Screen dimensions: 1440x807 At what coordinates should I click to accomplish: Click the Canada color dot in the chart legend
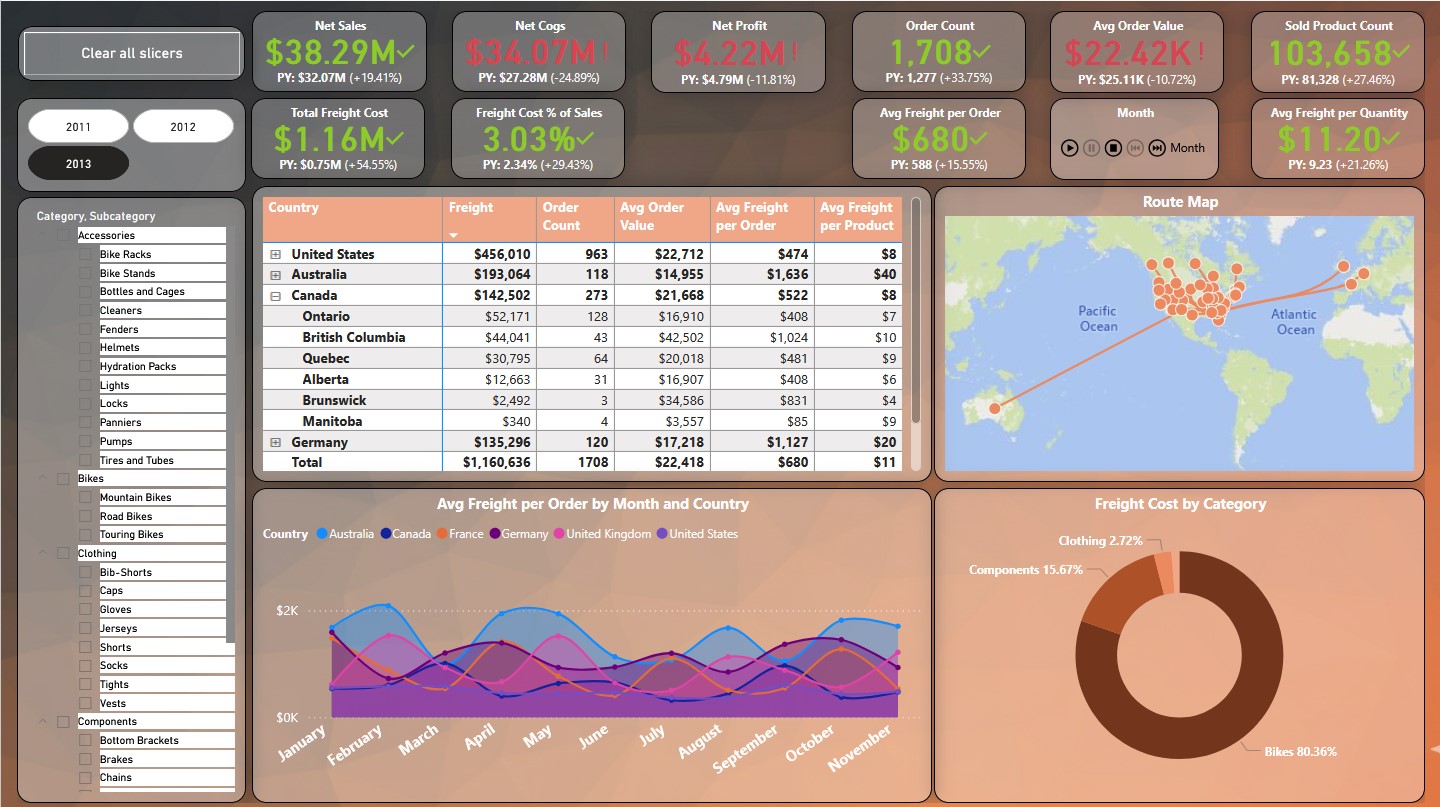386,534
